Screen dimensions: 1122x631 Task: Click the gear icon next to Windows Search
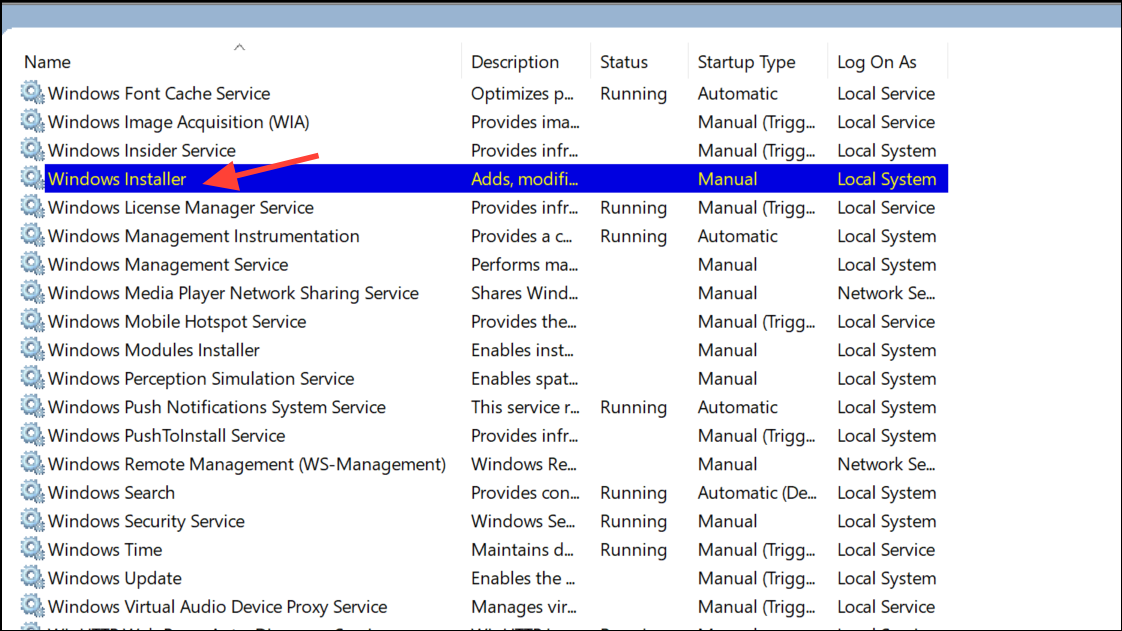(x=32, y=492)
